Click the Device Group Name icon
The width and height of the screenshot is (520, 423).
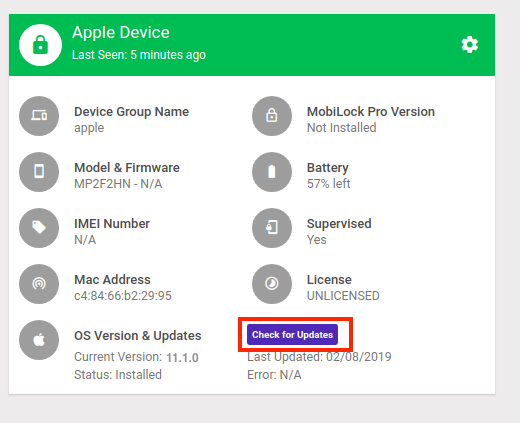[x=39, y=116]
